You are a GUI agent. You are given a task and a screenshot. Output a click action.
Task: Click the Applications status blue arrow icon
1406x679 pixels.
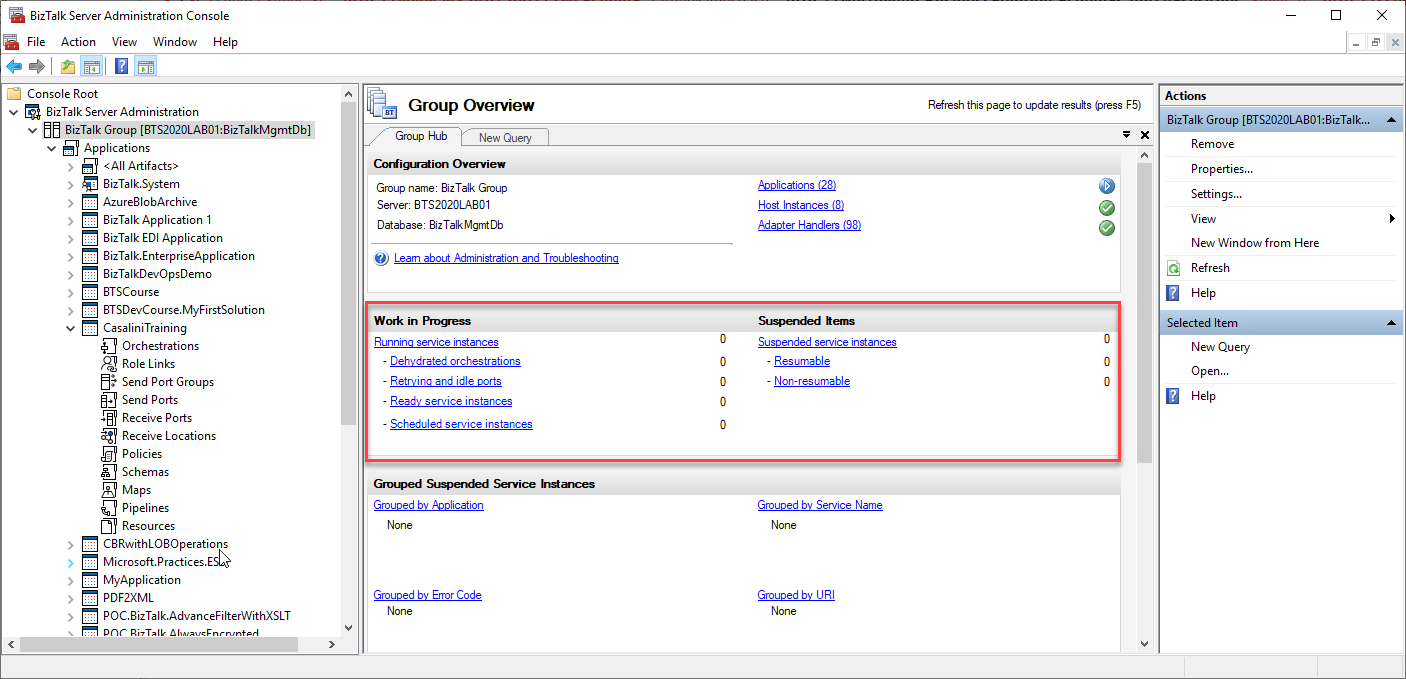(1107, 186)
